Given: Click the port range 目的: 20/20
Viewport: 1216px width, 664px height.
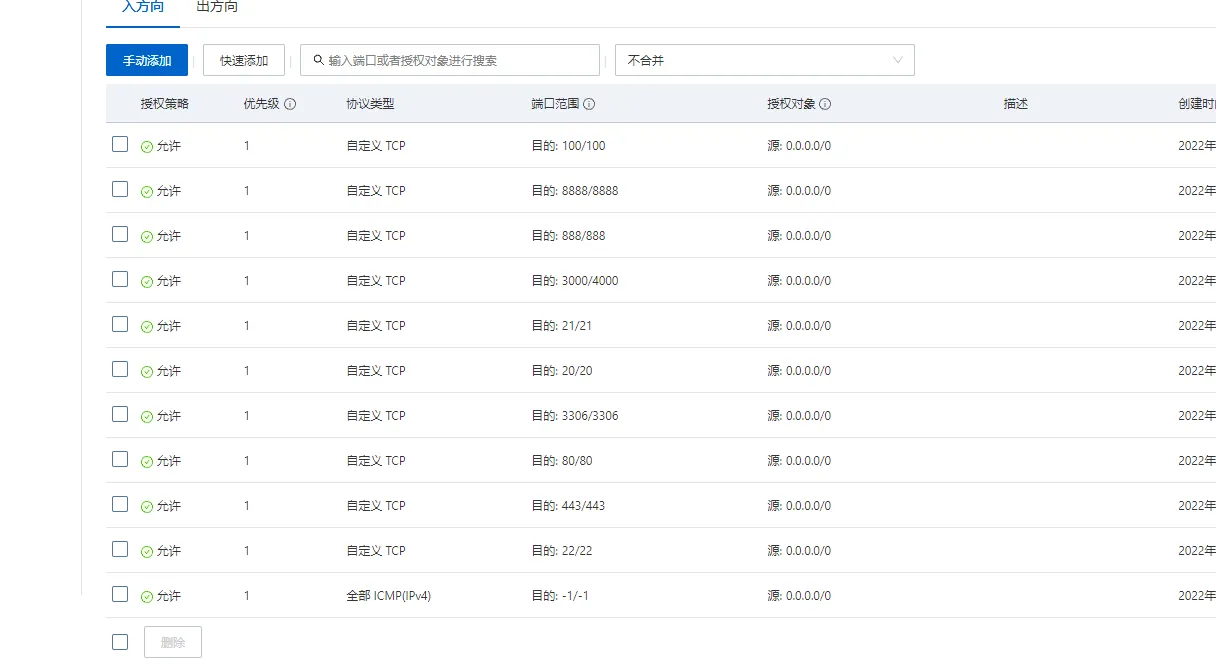Looking at the screenshot, I should click(x=562, y=371).
